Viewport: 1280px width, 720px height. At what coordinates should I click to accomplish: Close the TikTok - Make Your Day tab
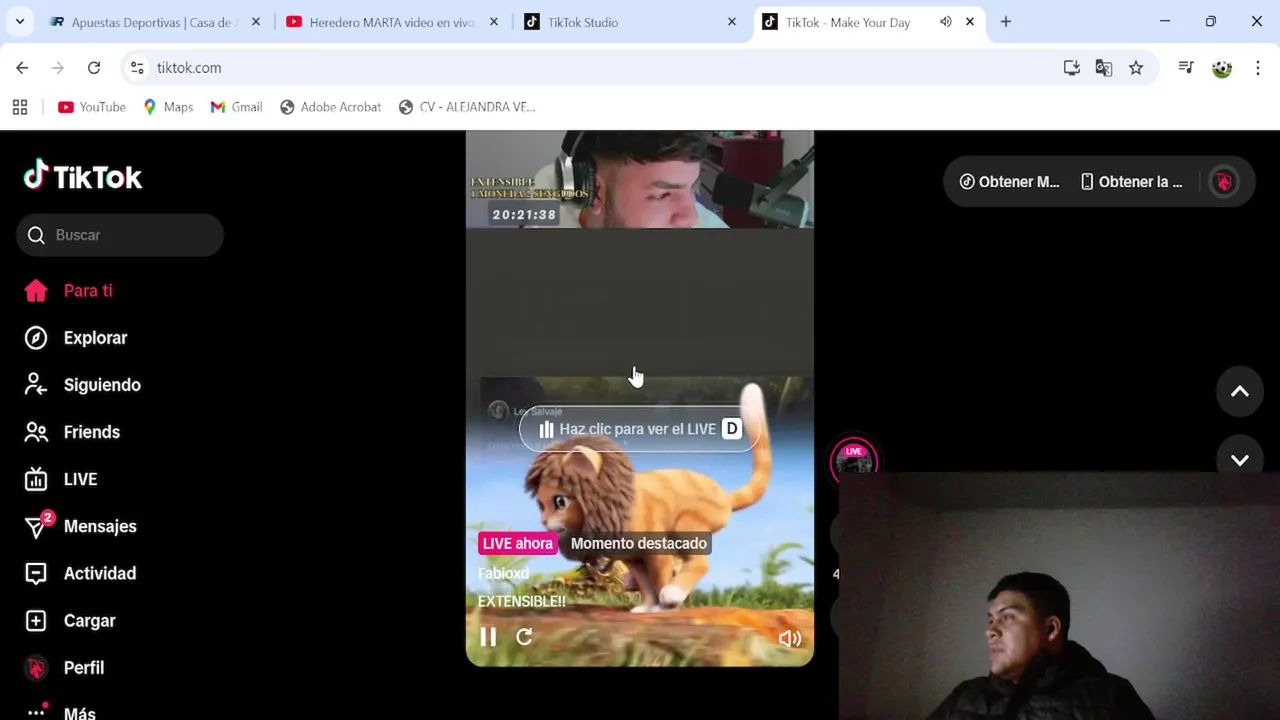tap(970, 22)
